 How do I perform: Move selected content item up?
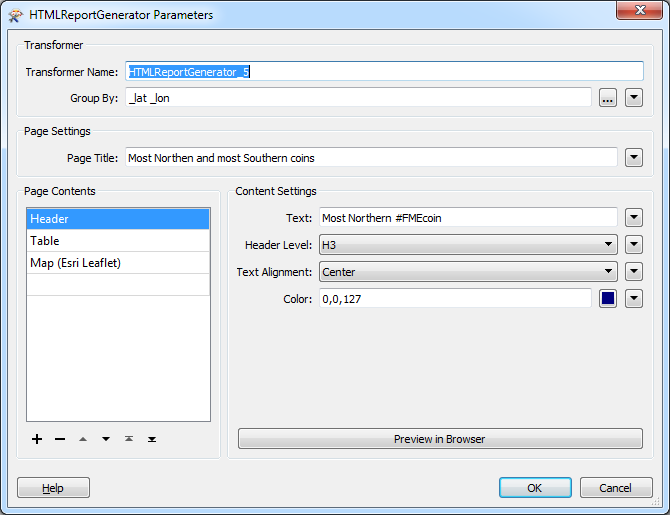(83, 439)
